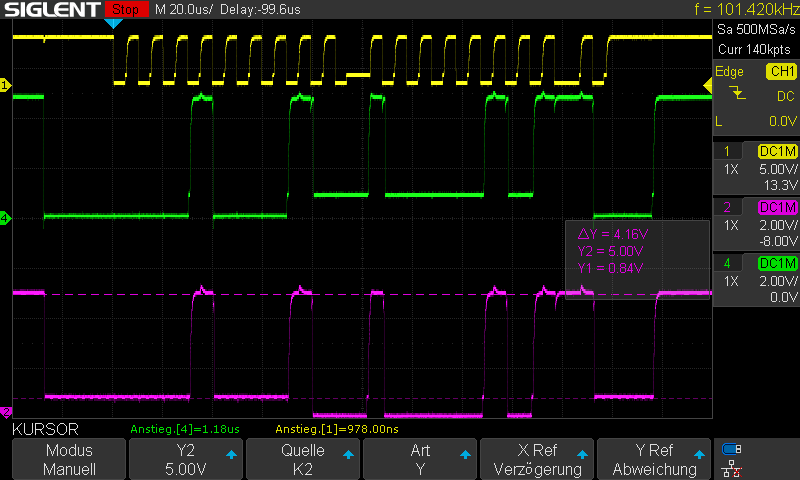The height and width of the screenshot is (480, 800).
Task: Click the Edge trigger type label
Action: click(729, 71)
